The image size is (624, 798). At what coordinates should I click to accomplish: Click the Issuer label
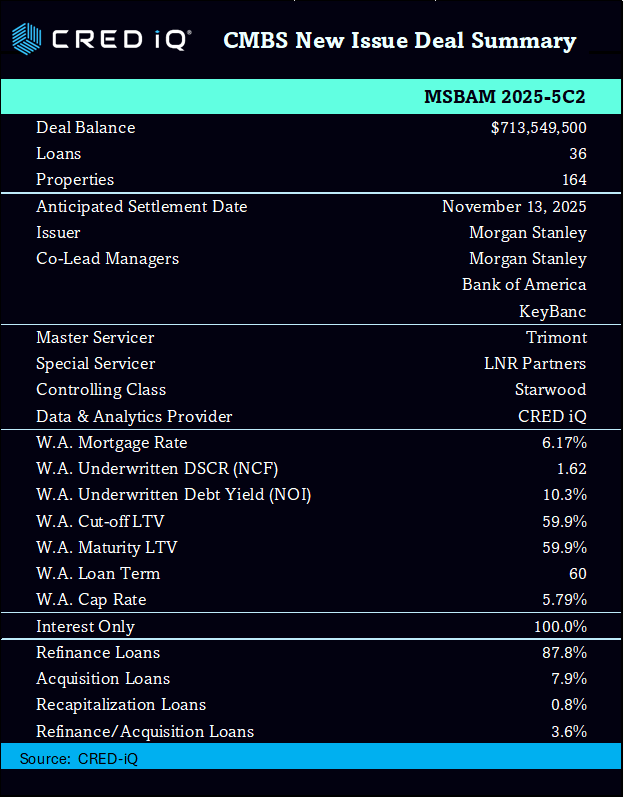pyautogui.click(x=58, y=233)
